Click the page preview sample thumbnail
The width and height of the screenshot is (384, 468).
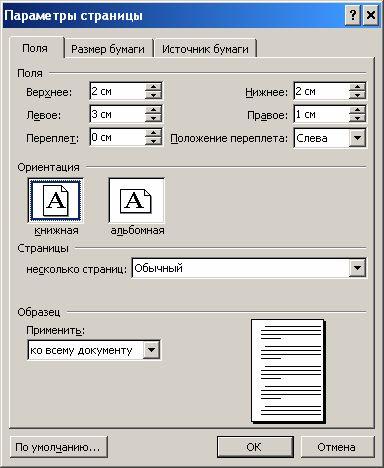(288, 371)
